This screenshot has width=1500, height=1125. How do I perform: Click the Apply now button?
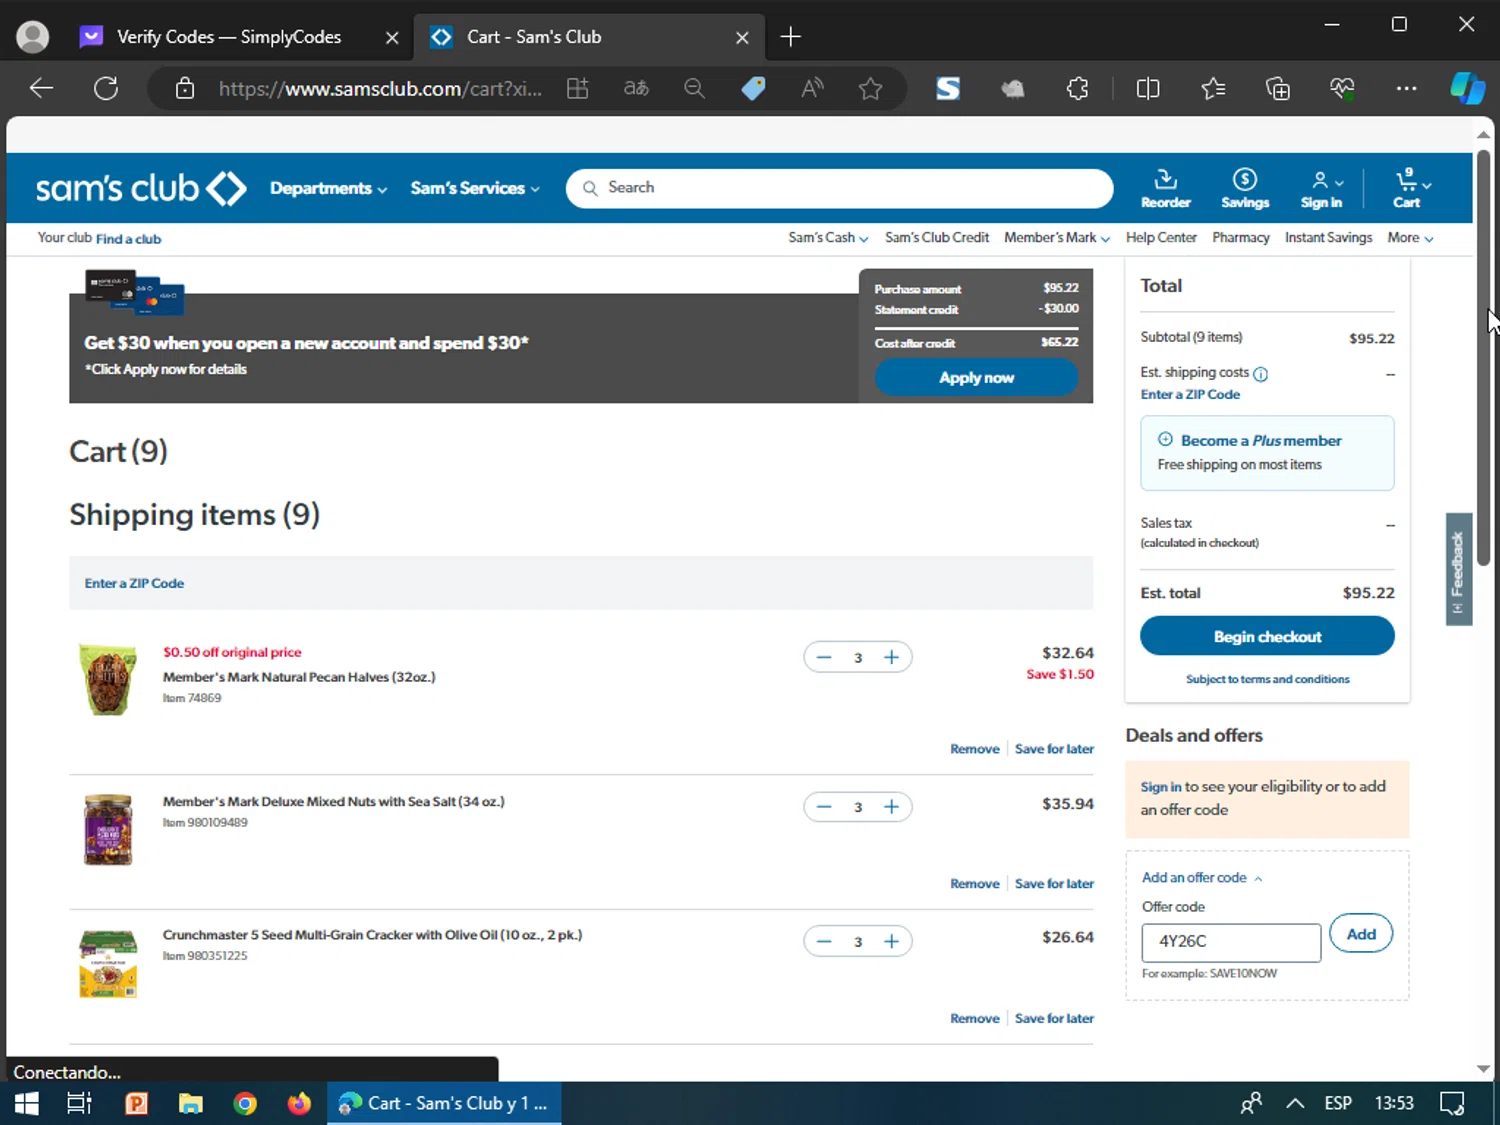point(976,378)
